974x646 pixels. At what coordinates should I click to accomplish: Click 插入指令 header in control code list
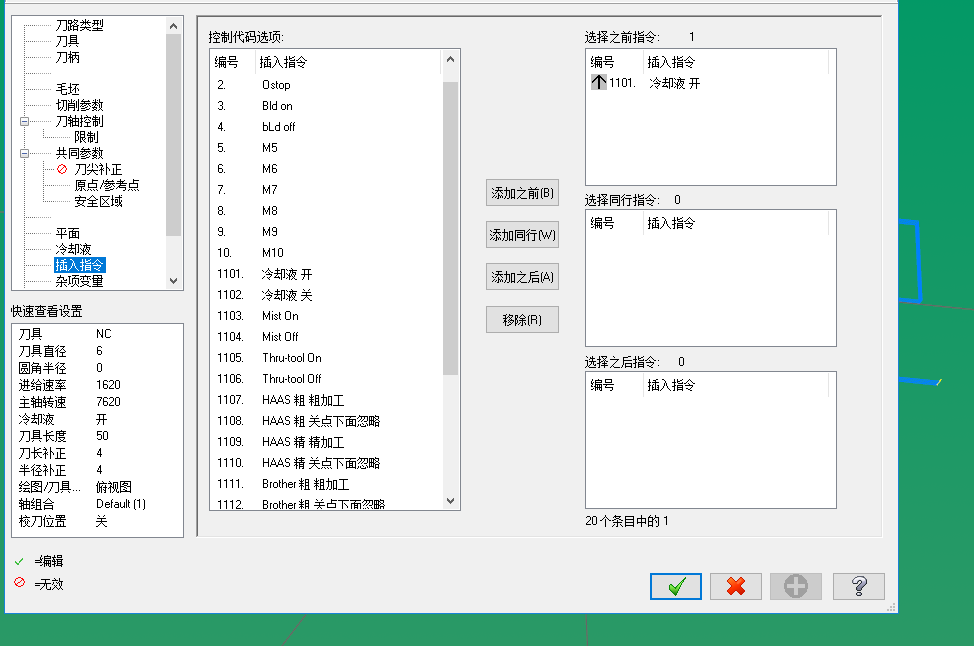click(x=348, y=62)
